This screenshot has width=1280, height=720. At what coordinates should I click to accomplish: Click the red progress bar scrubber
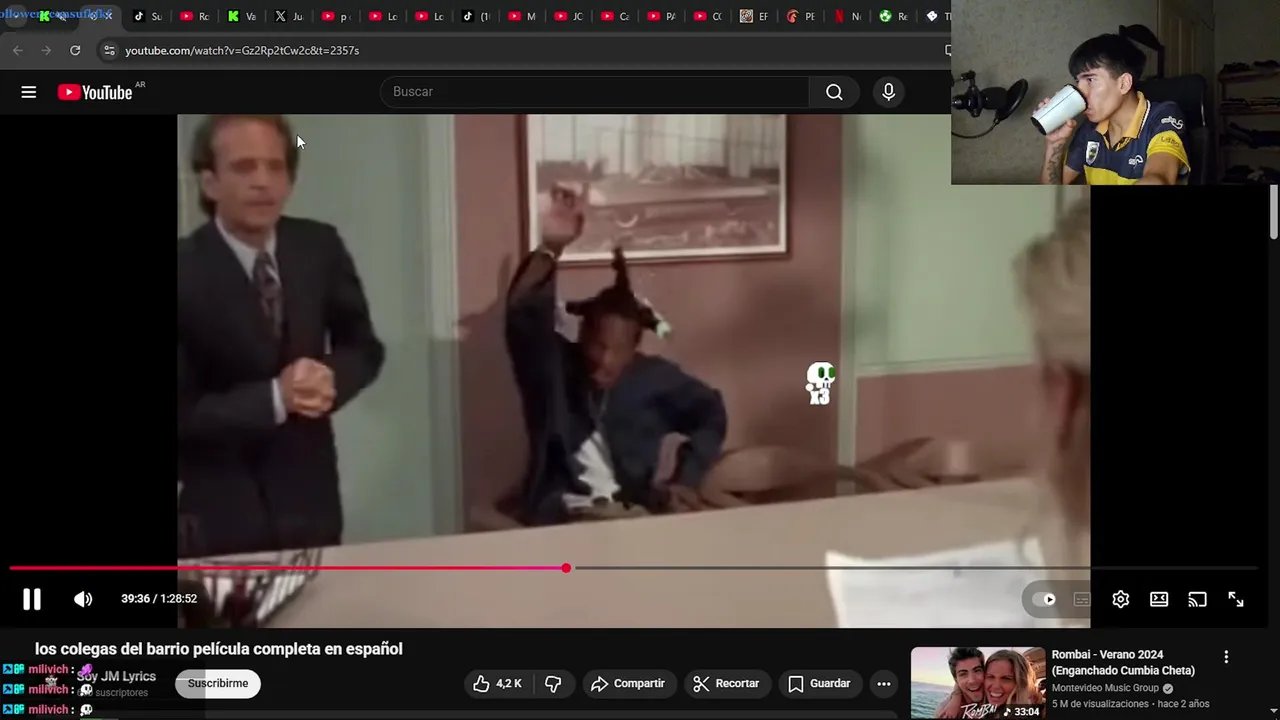coord(566,568)
